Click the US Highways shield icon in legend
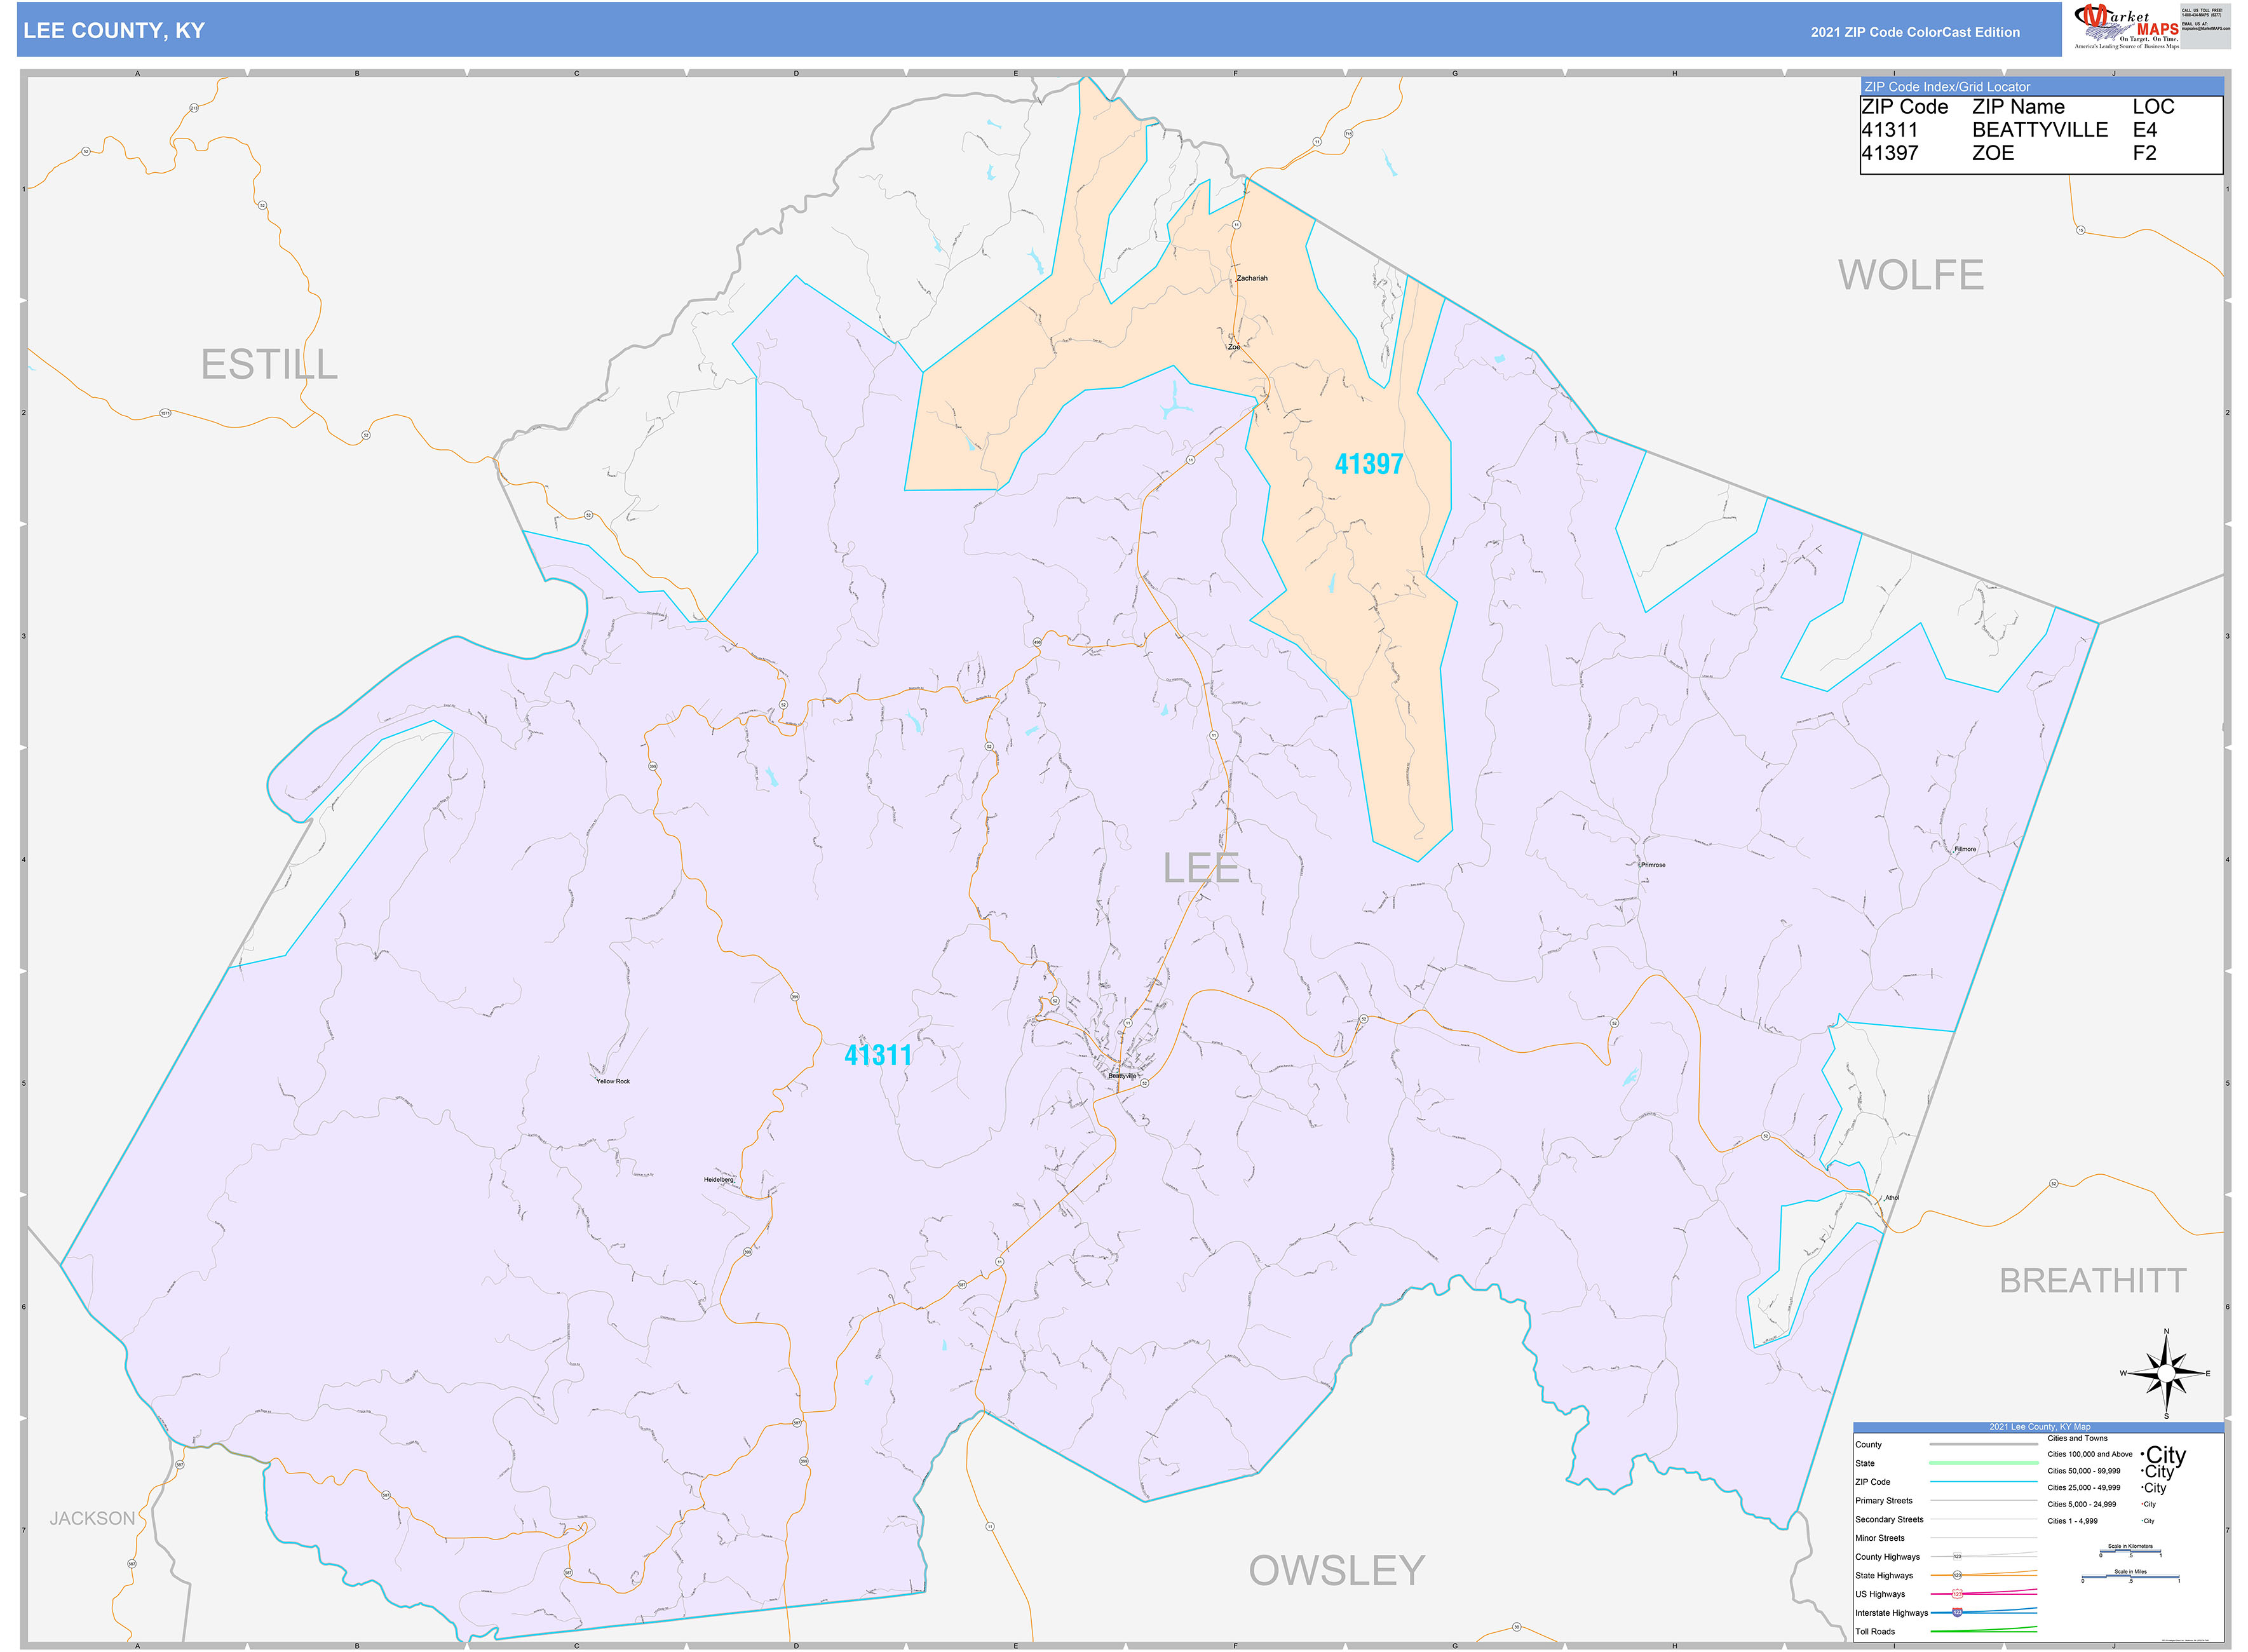 [x=1958, y=1595]
